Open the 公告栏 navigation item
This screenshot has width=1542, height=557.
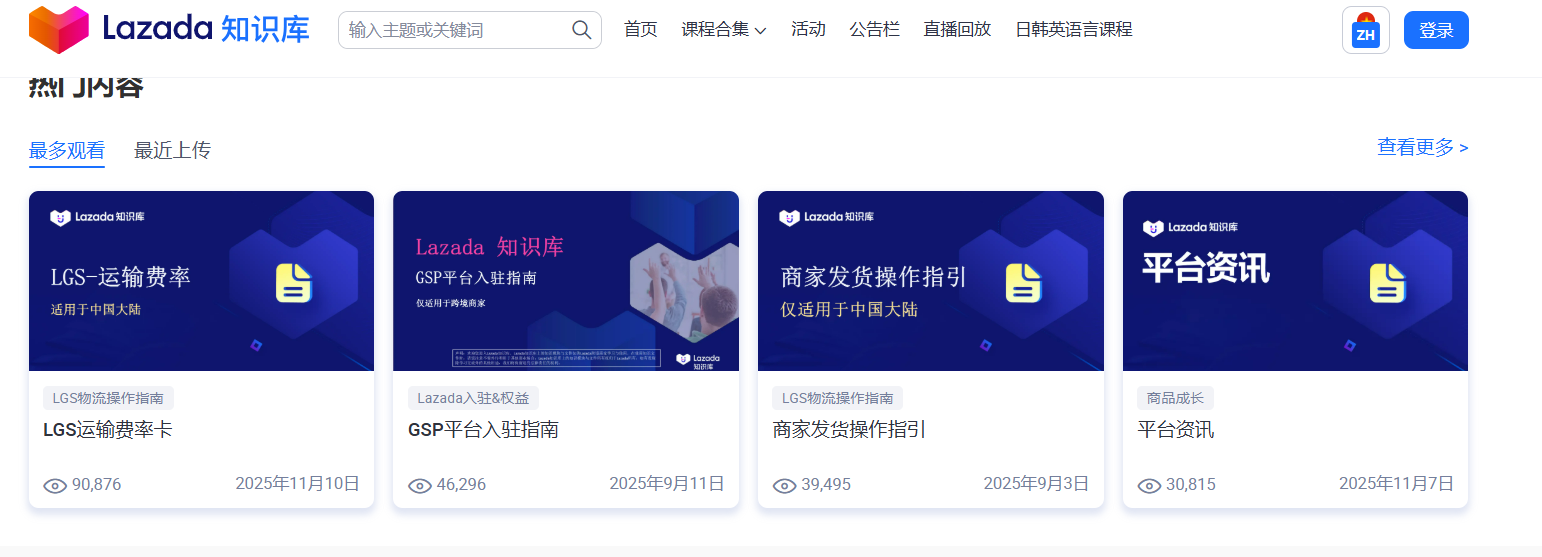click(875, 30)
